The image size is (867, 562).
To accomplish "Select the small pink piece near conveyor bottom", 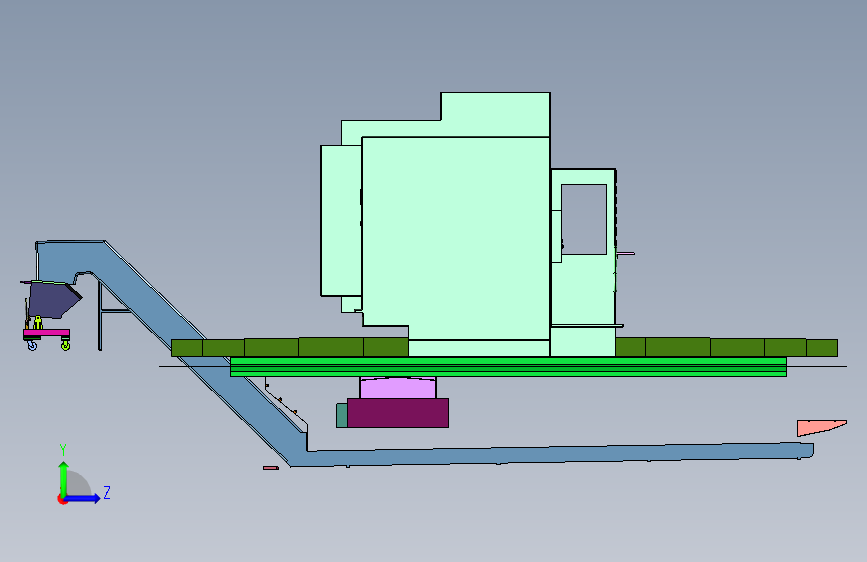I will point(271,468).
